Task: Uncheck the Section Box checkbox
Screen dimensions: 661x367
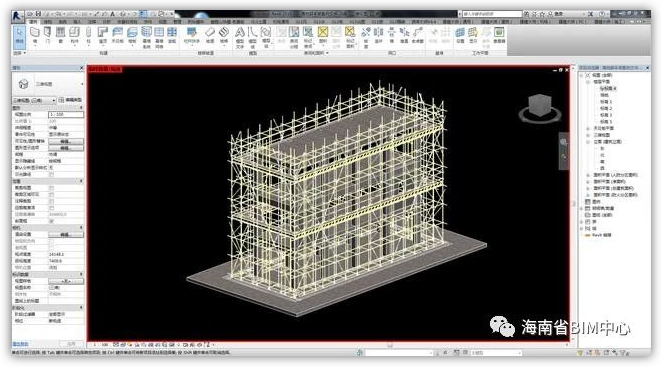Action: pyautogui.click(x=51, y=221)
